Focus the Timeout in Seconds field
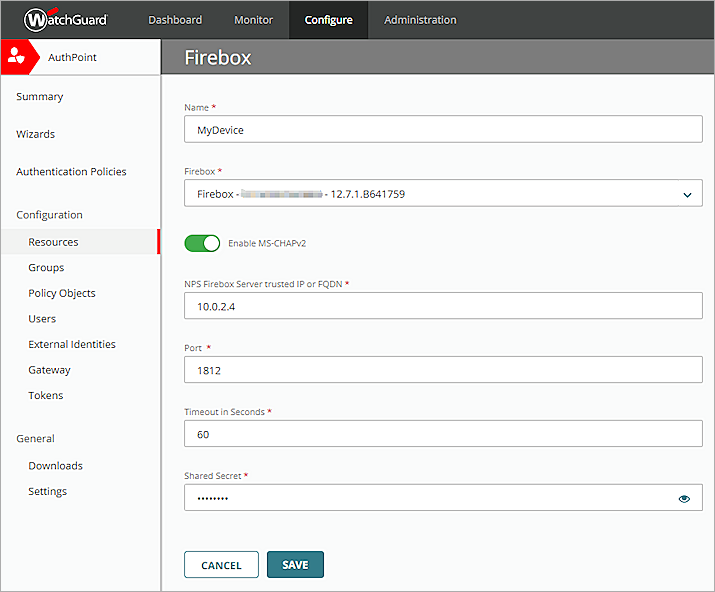 [x=443, y=434]
